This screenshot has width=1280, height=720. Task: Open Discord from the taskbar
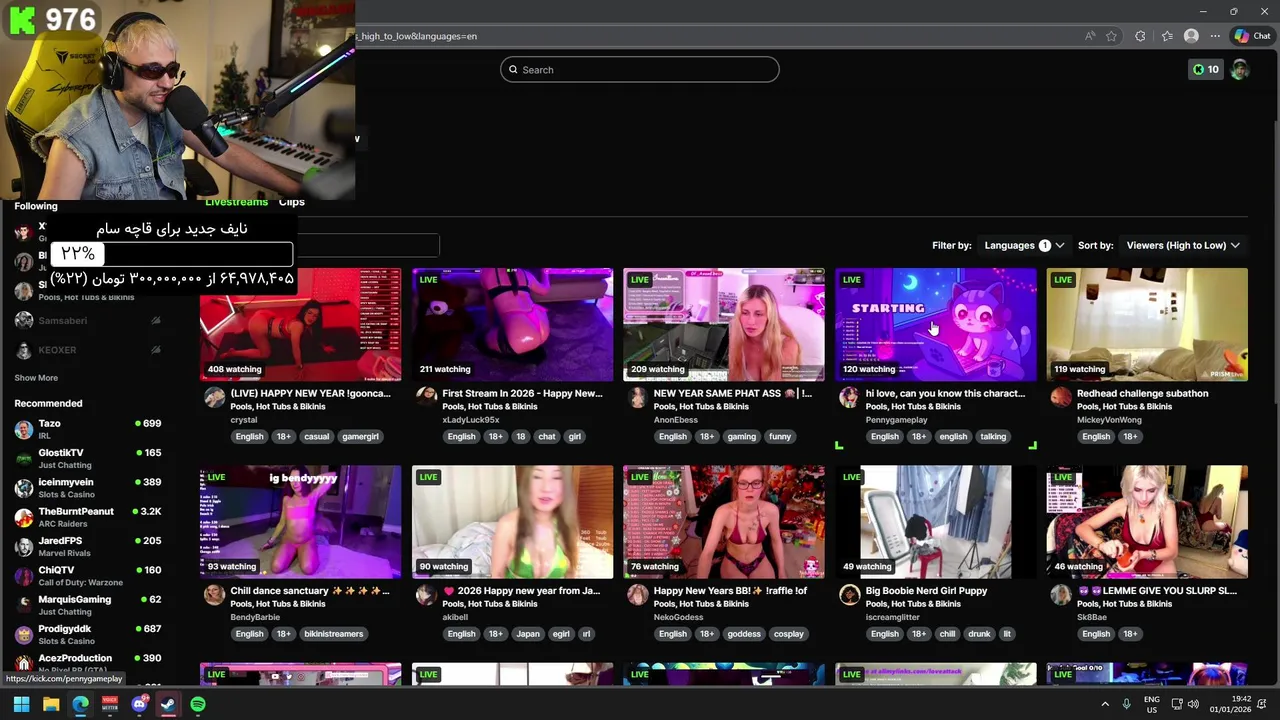[139, 704]
